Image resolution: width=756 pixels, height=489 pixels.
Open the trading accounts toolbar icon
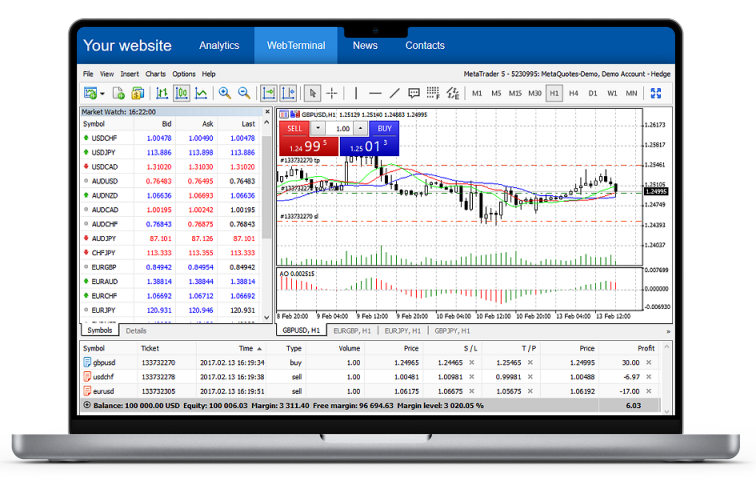[138, 93]
